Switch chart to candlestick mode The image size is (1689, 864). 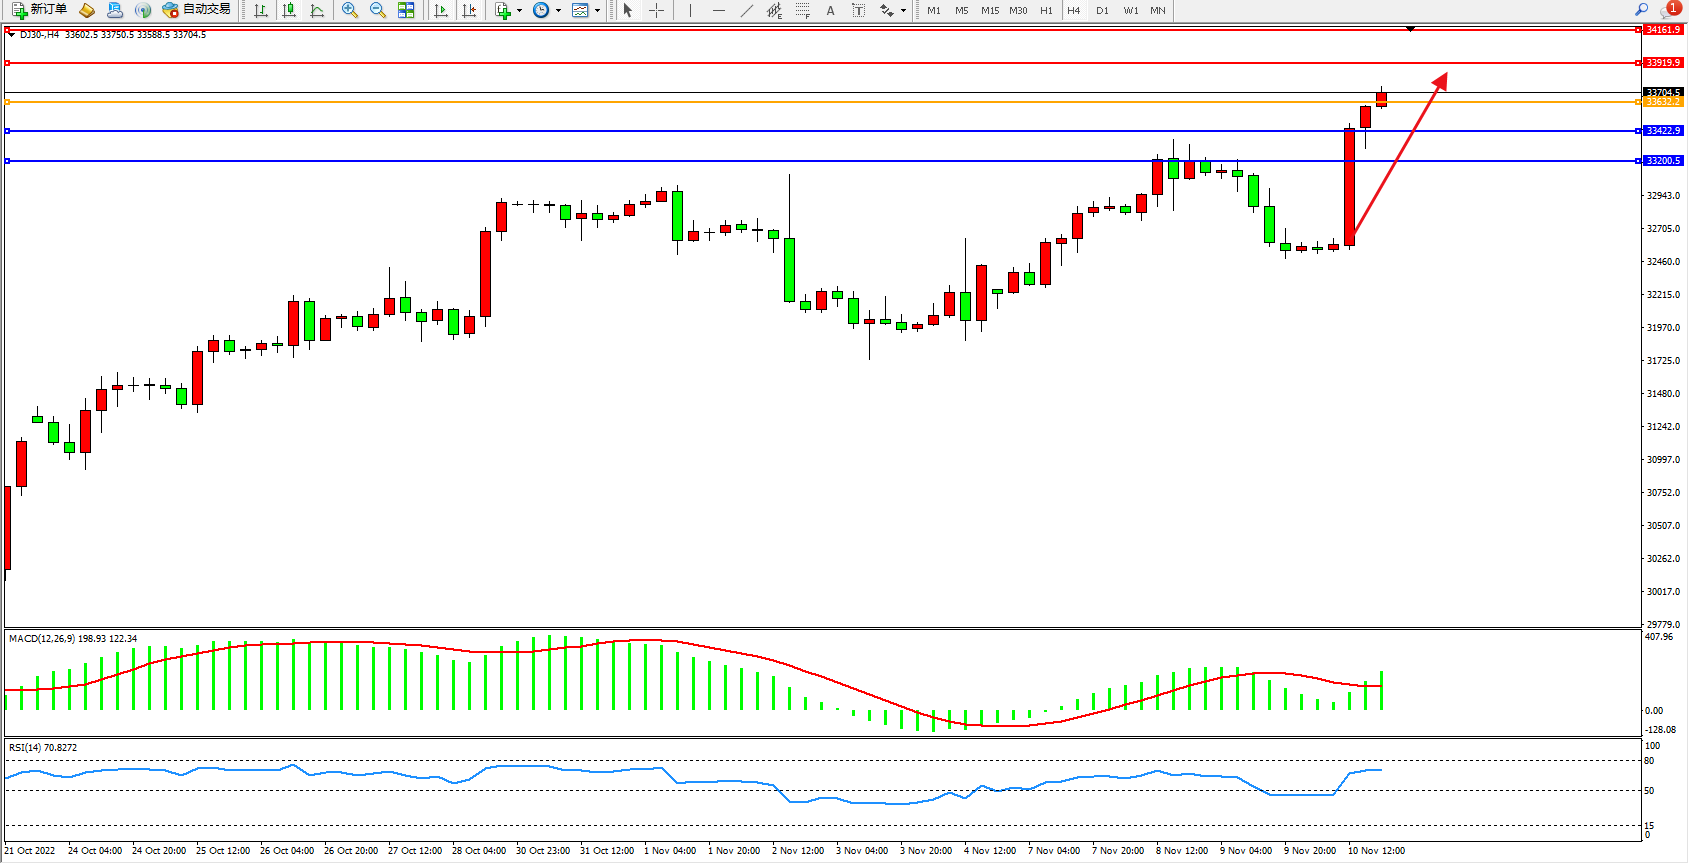[289, 10]
